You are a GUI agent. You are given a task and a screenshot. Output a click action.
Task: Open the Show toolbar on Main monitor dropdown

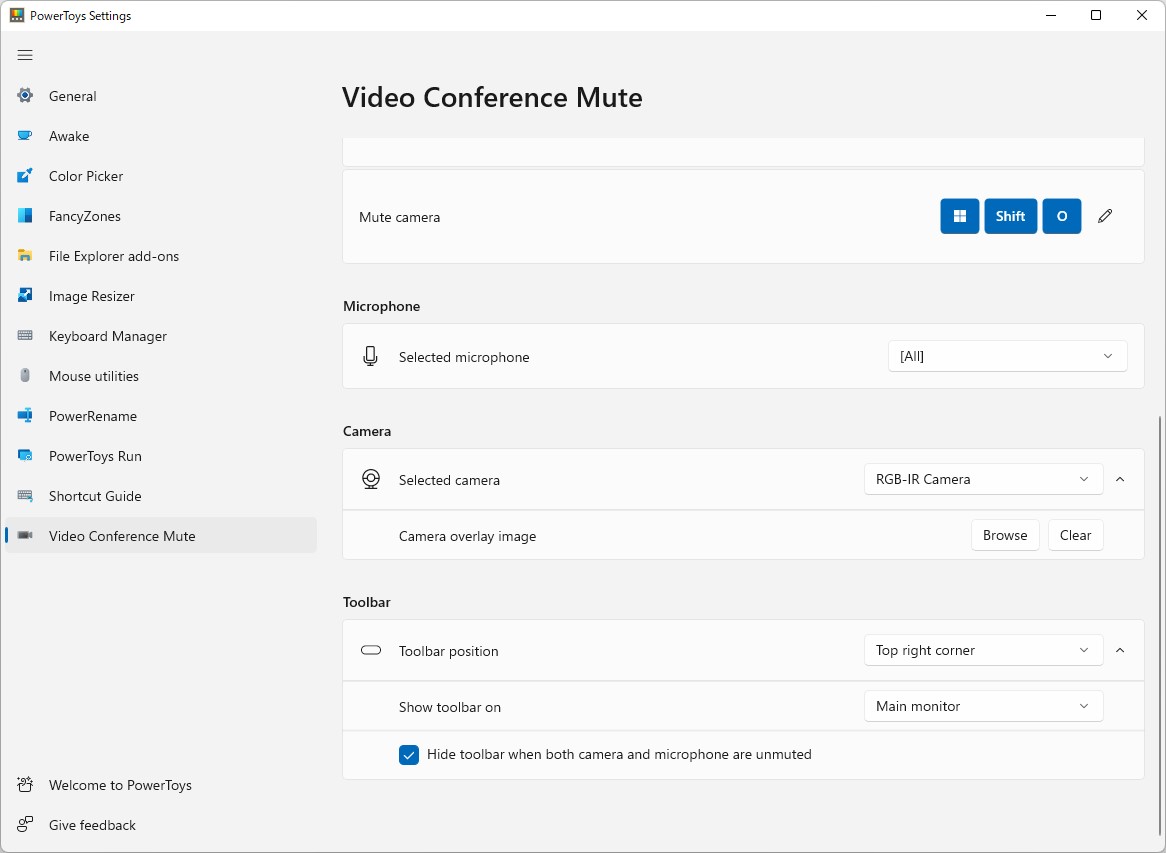(983, 706)
